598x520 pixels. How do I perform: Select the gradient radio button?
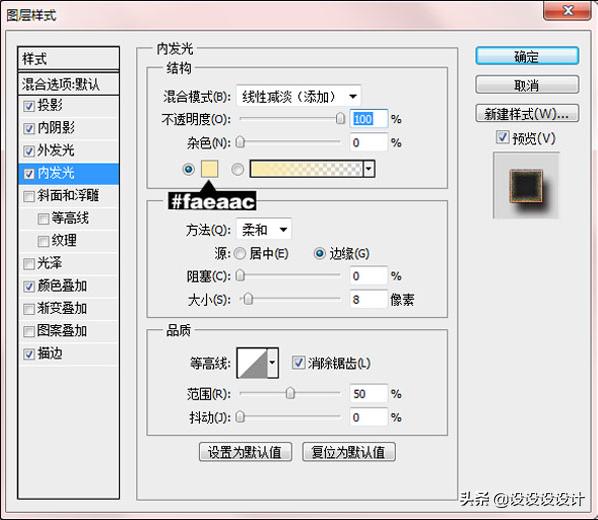(238, 169)
